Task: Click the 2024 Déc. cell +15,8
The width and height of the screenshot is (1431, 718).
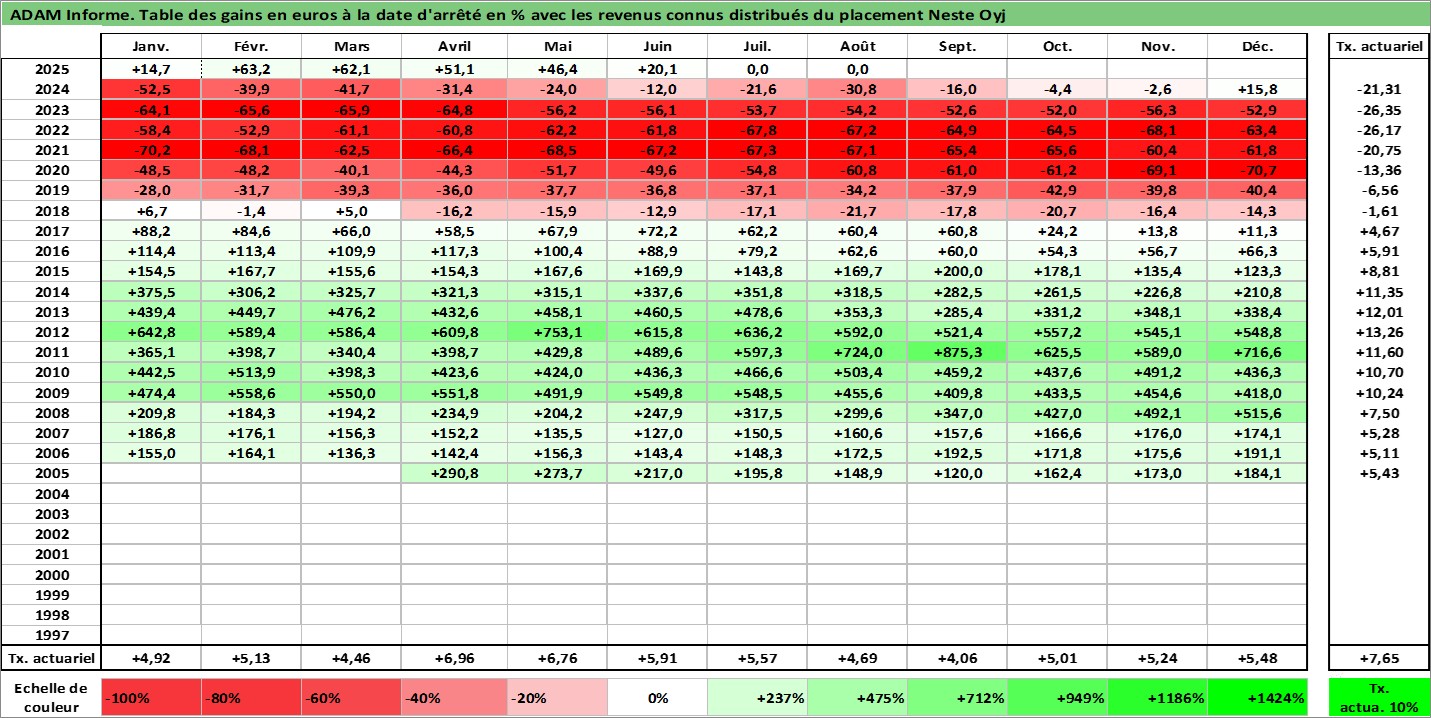Action: tap(1257, 89)
